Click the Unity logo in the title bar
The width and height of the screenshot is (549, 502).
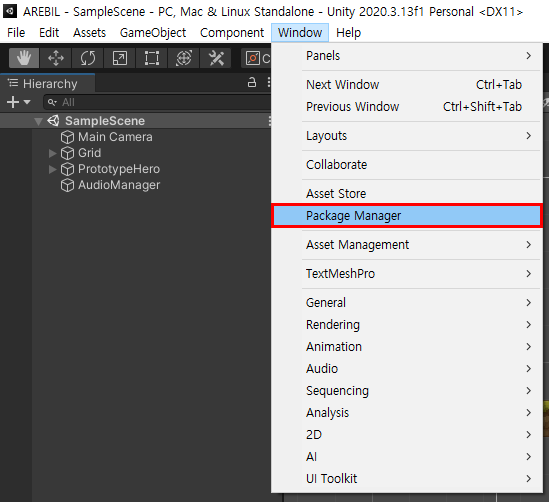[10, 11]
